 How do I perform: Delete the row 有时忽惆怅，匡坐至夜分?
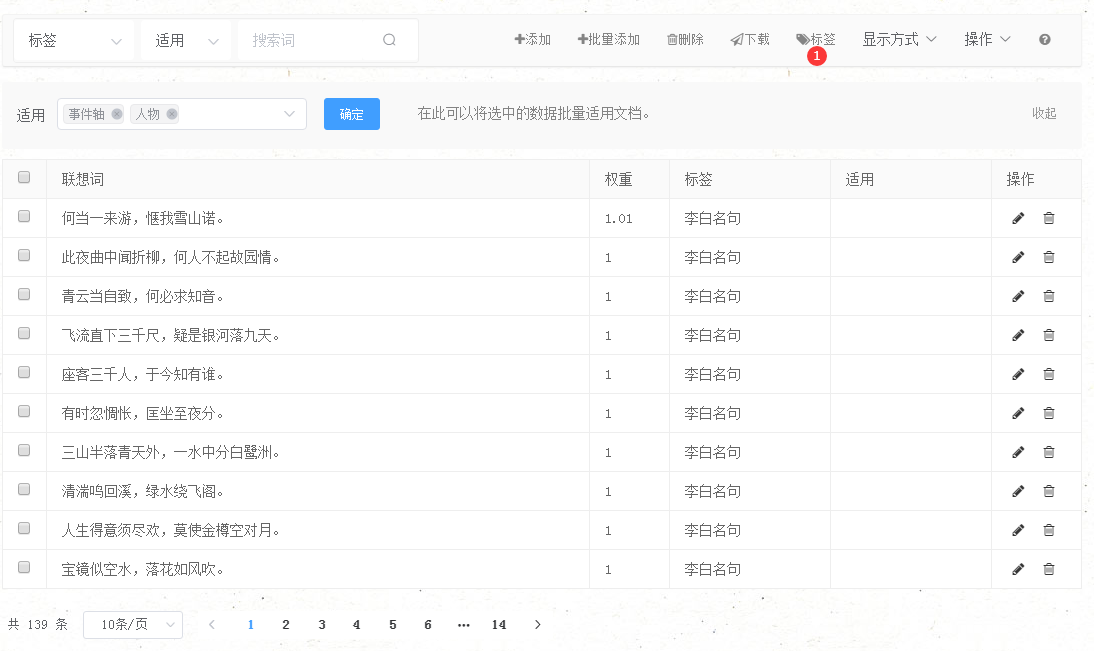pos(1049,414)
